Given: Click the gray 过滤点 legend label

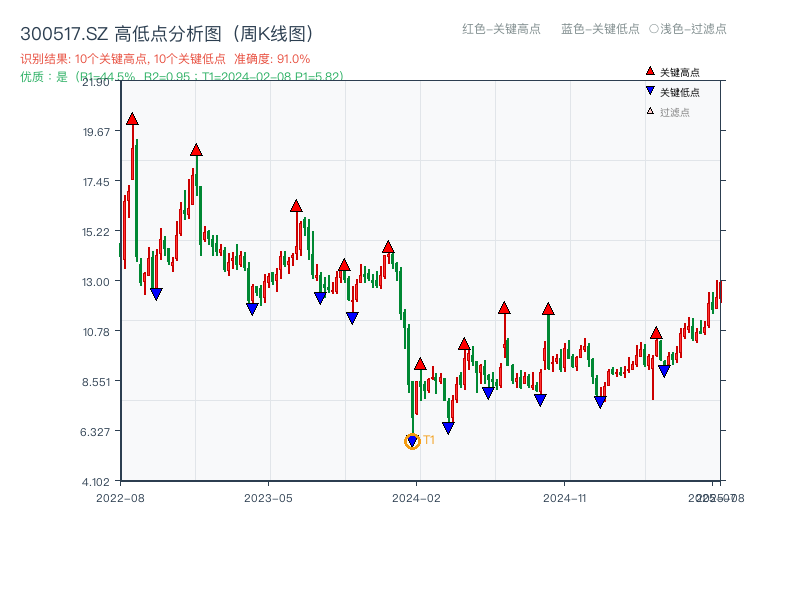Looking at the screenshot, I should coord(674,112).
